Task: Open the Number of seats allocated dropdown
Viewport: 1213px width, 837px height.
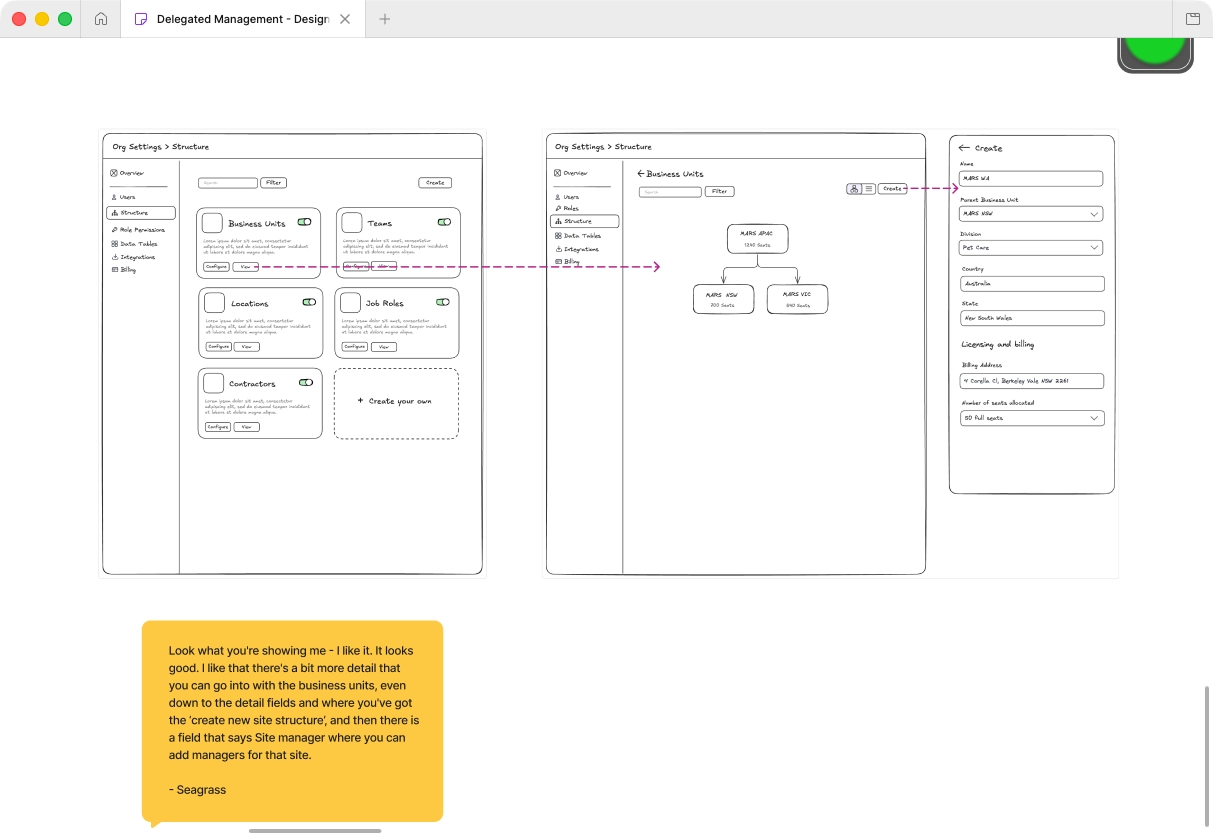Action: tap(1032, 418)
